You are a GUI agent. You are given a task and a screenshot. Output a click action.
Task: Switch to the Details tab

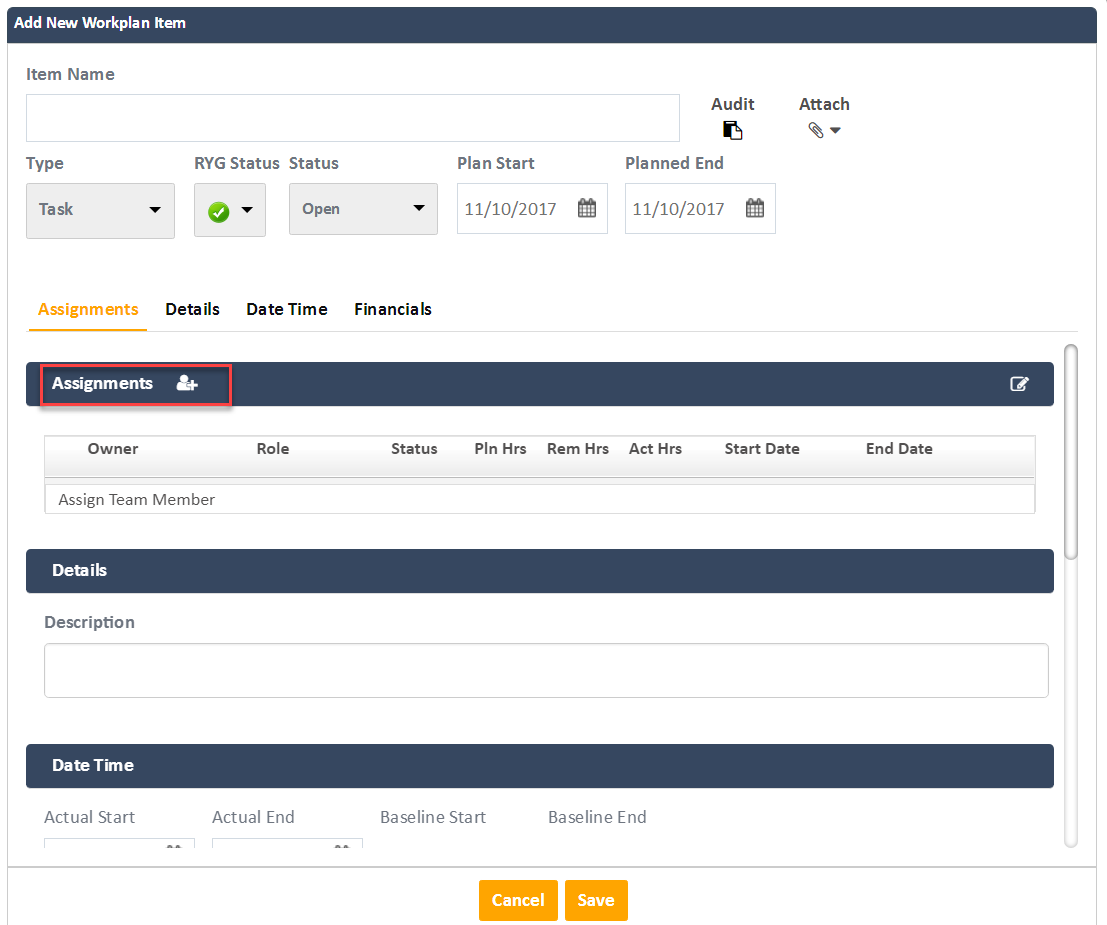(192, 309)
